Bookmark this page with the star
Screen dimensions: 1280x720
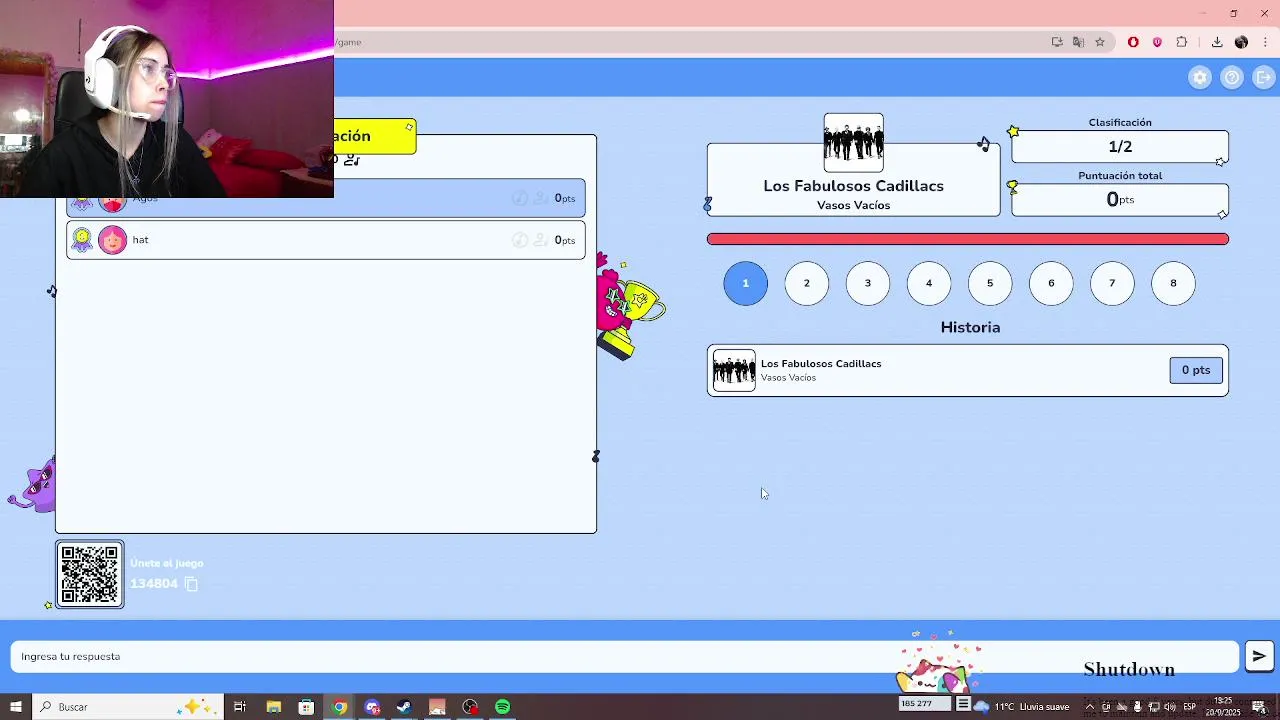click(x=1100, y=42)
